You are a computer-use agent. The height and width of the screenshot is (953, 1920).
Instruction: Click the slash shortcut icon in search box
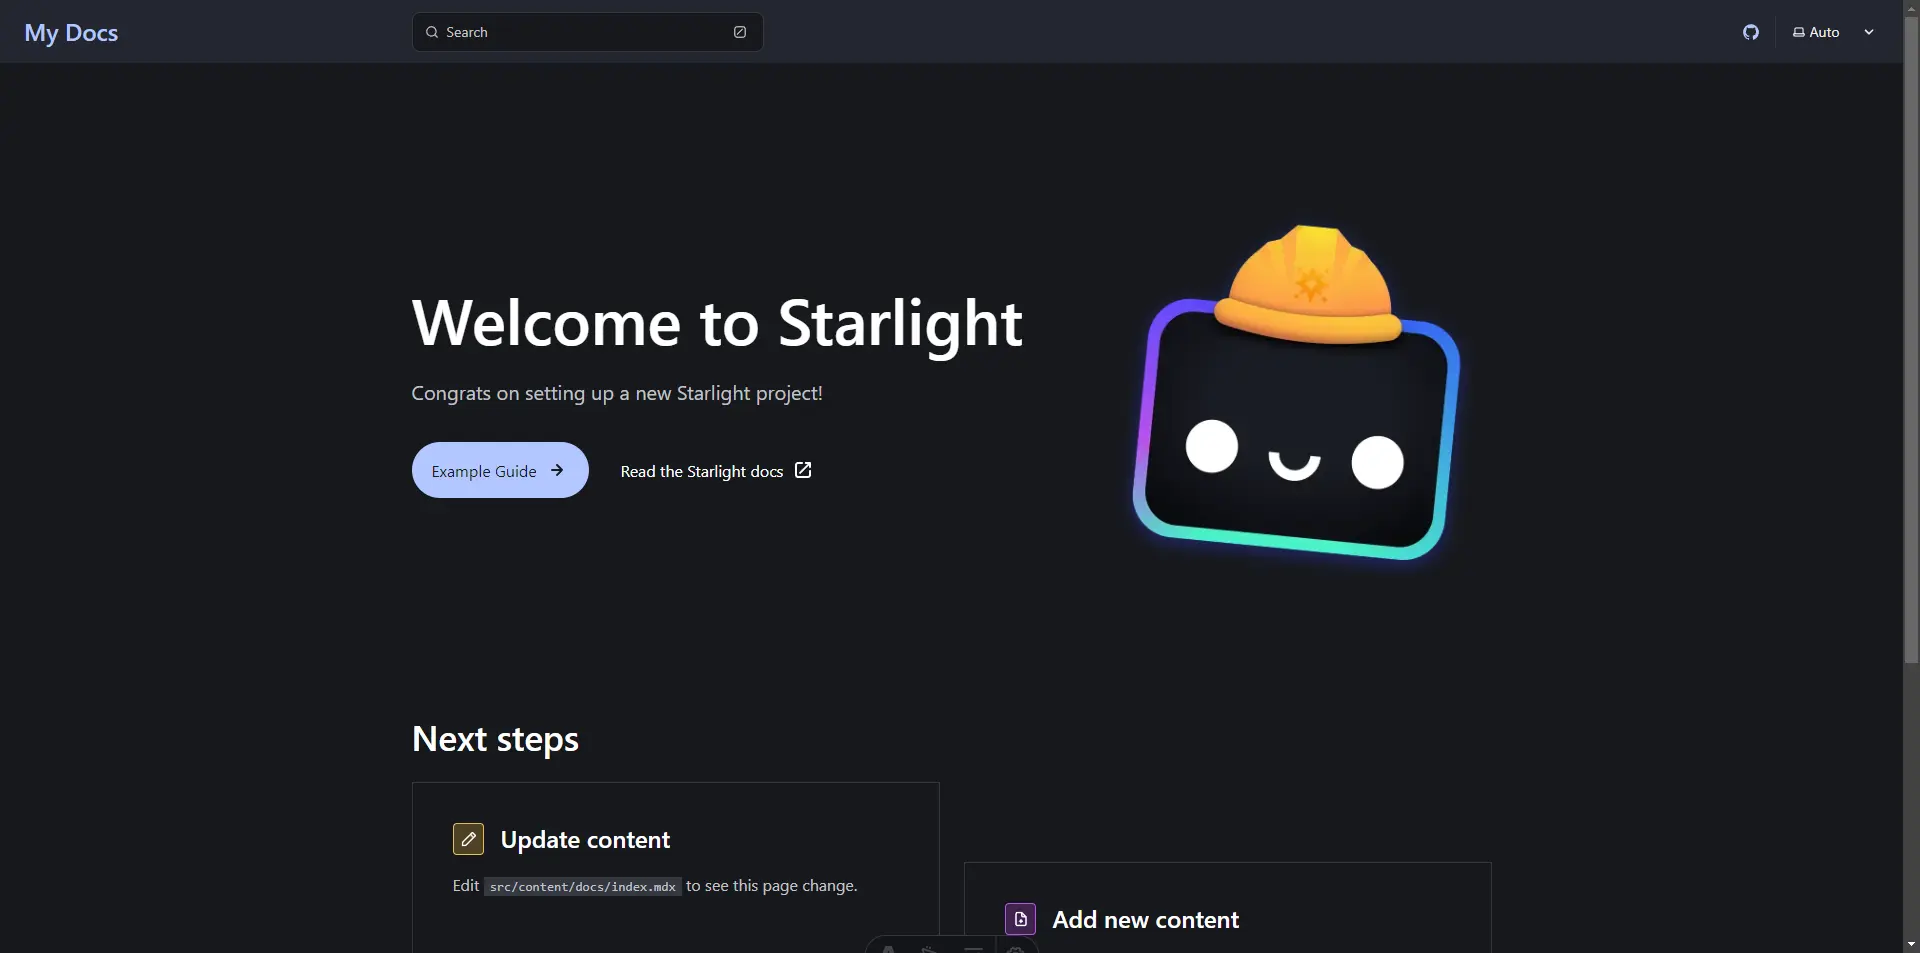tap(740, 32)
